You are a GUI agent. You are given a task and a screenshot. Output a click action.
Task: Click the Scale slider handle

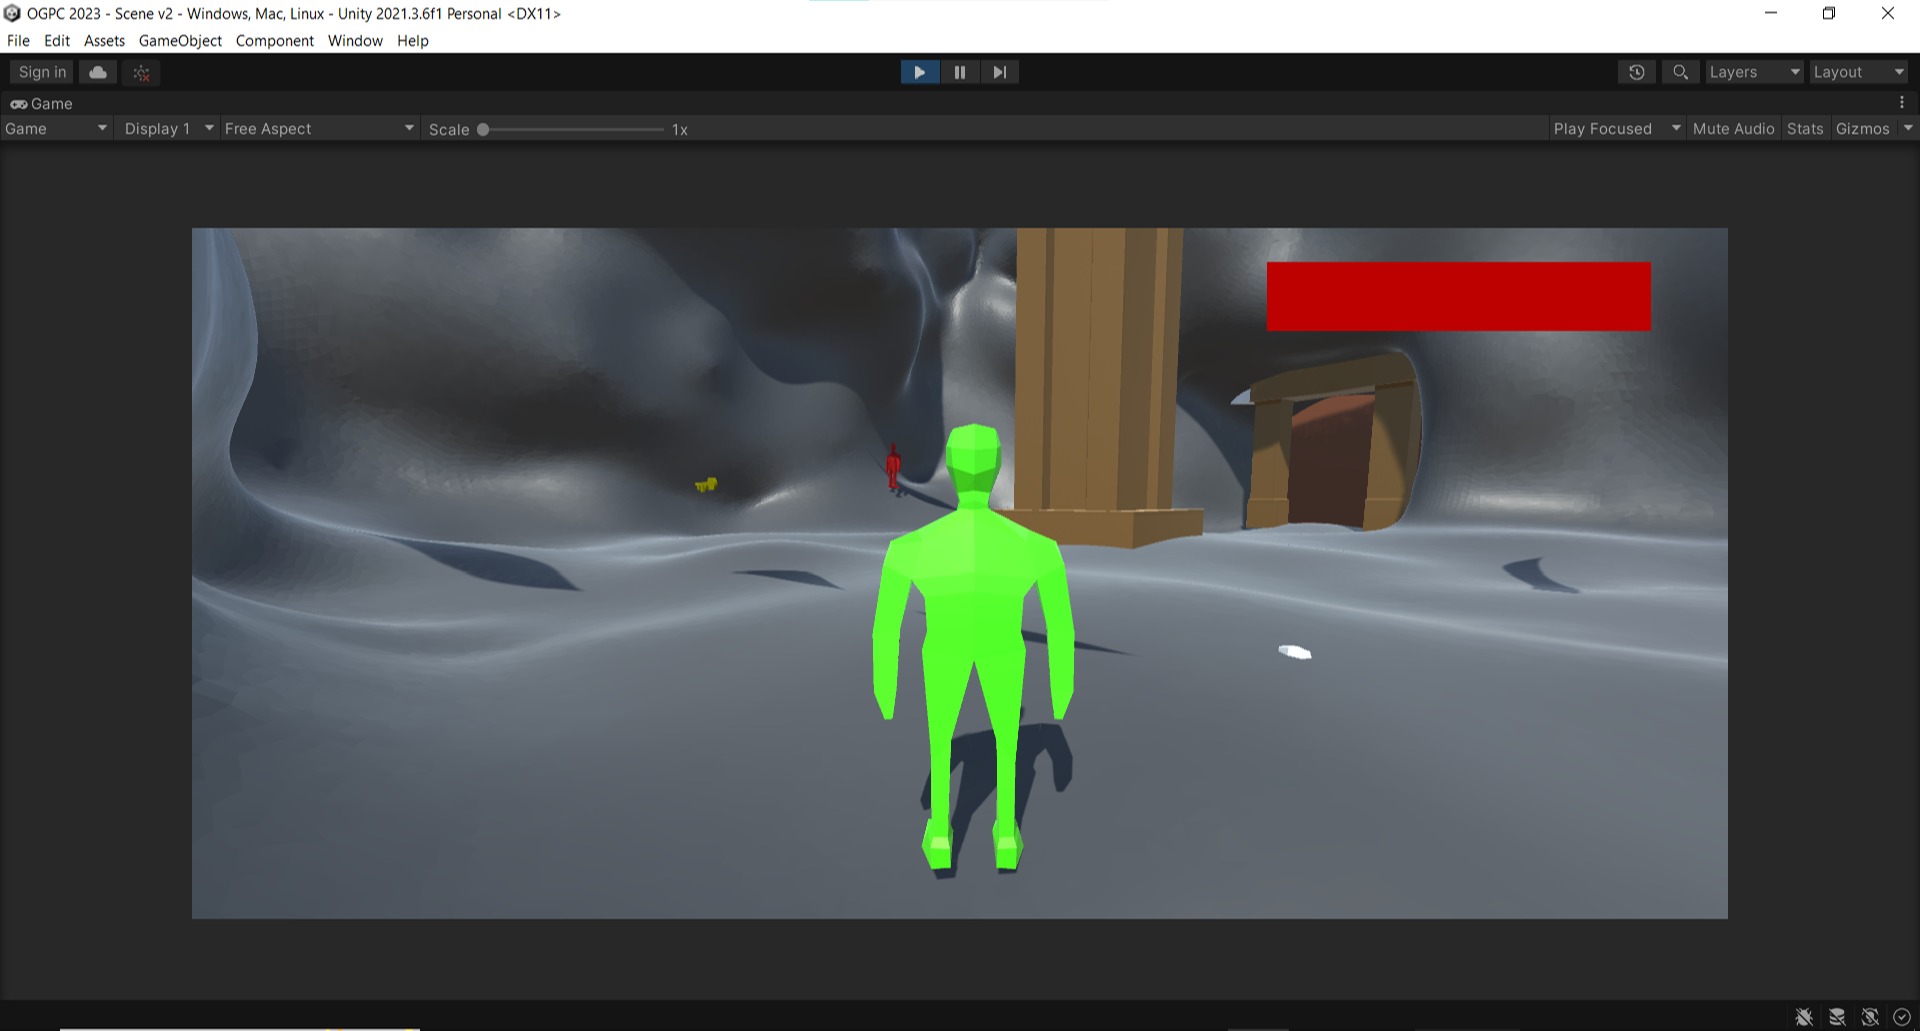483,129
